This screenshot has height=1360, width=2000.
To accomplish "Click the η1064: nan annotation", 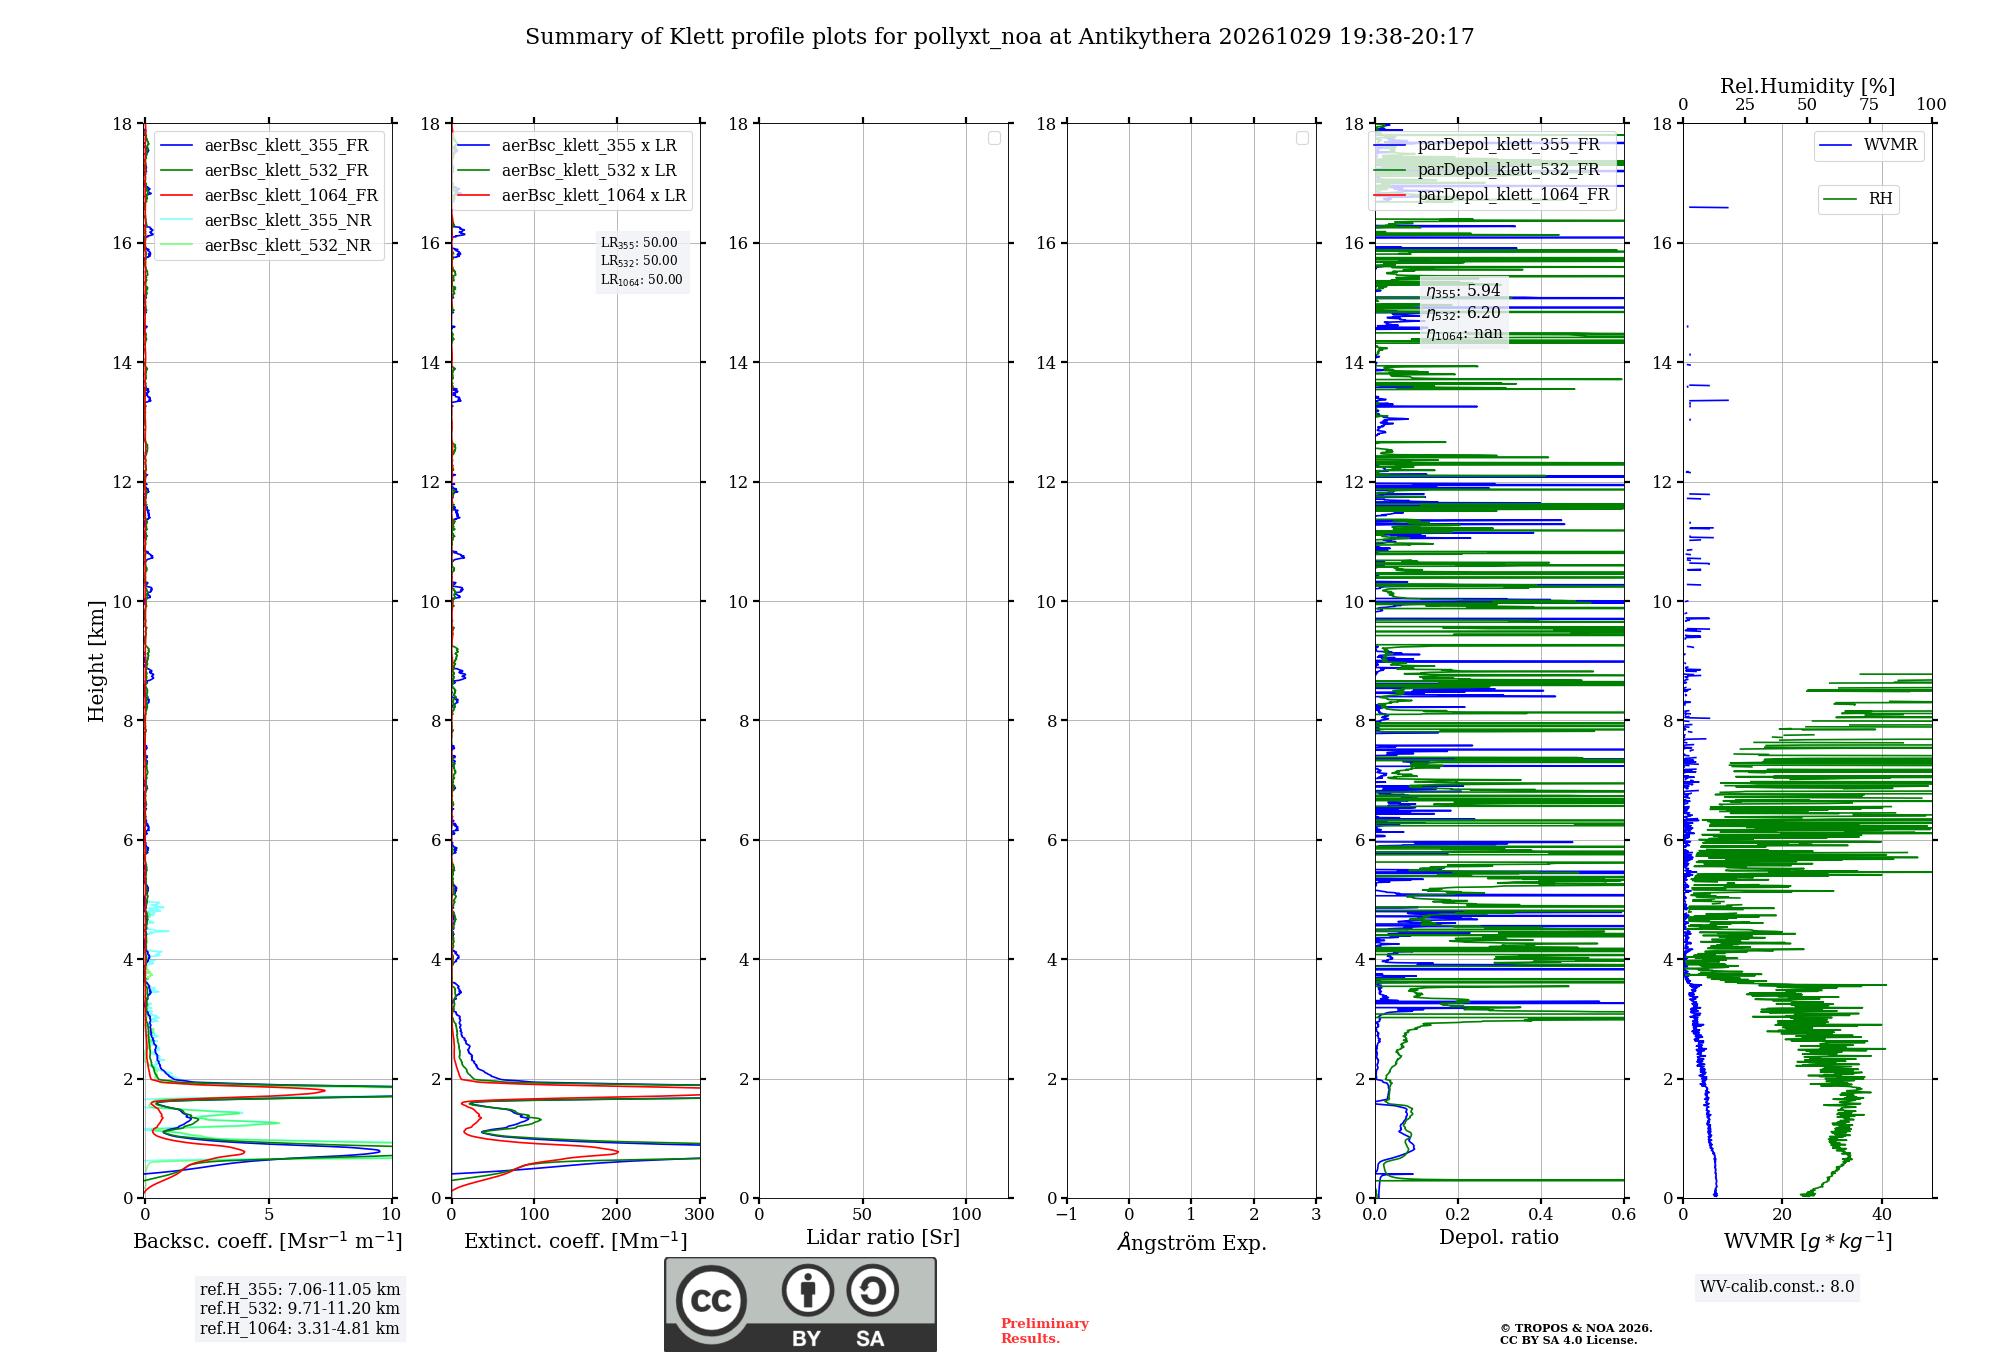I will pyautogui.click(x=1464, y=334).
